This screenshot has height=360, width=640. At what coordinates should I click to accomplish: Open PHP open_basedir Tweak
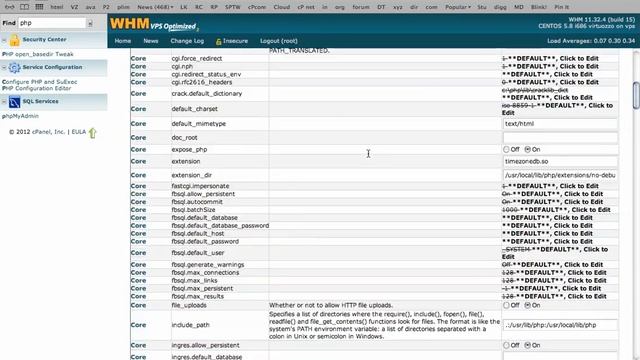38,54
